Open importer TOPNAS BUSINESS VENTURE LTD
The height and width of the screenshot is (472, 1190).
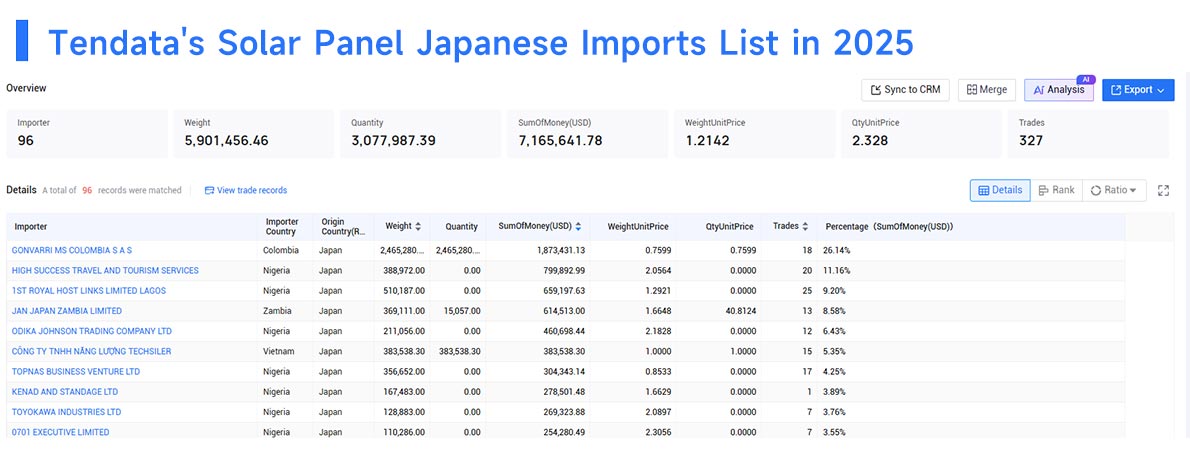pyautogui.click(x=76, y=372)
